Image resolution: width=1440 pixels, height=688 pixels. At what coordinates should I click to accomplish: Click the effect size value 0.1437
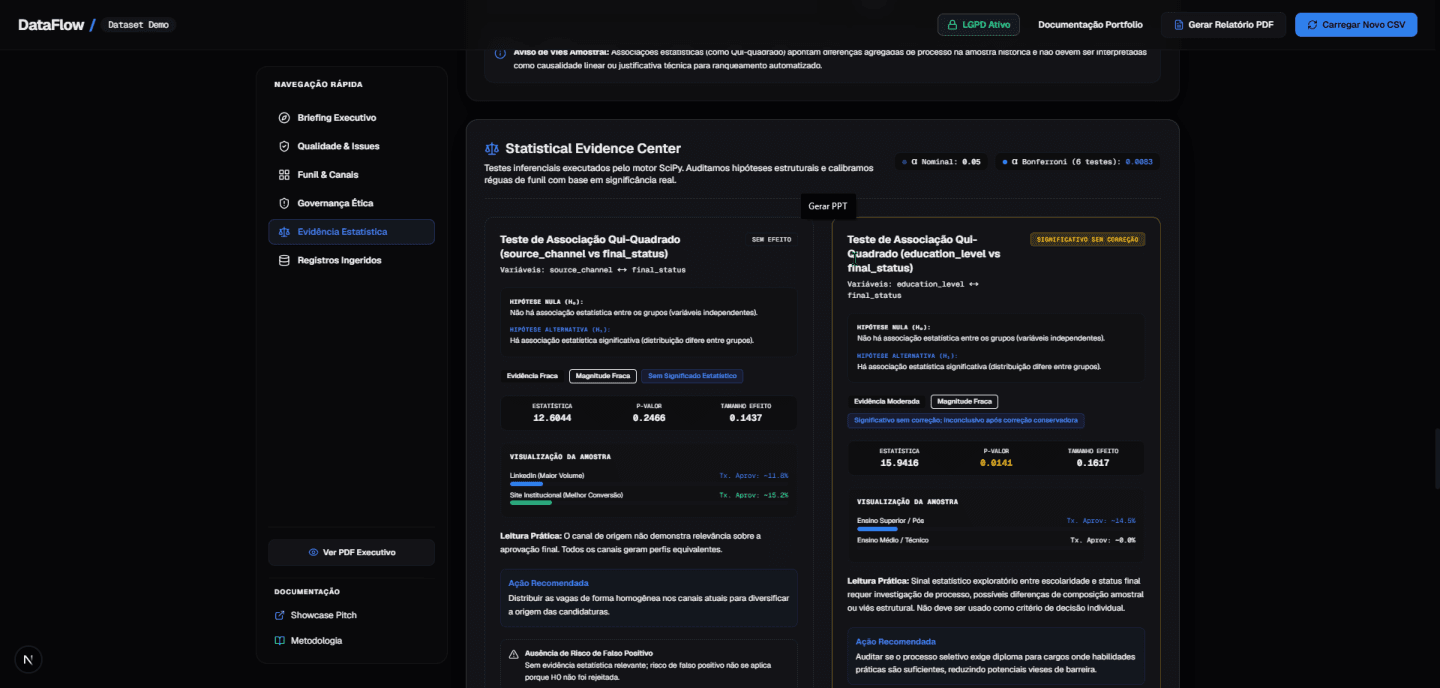point(745,418)
